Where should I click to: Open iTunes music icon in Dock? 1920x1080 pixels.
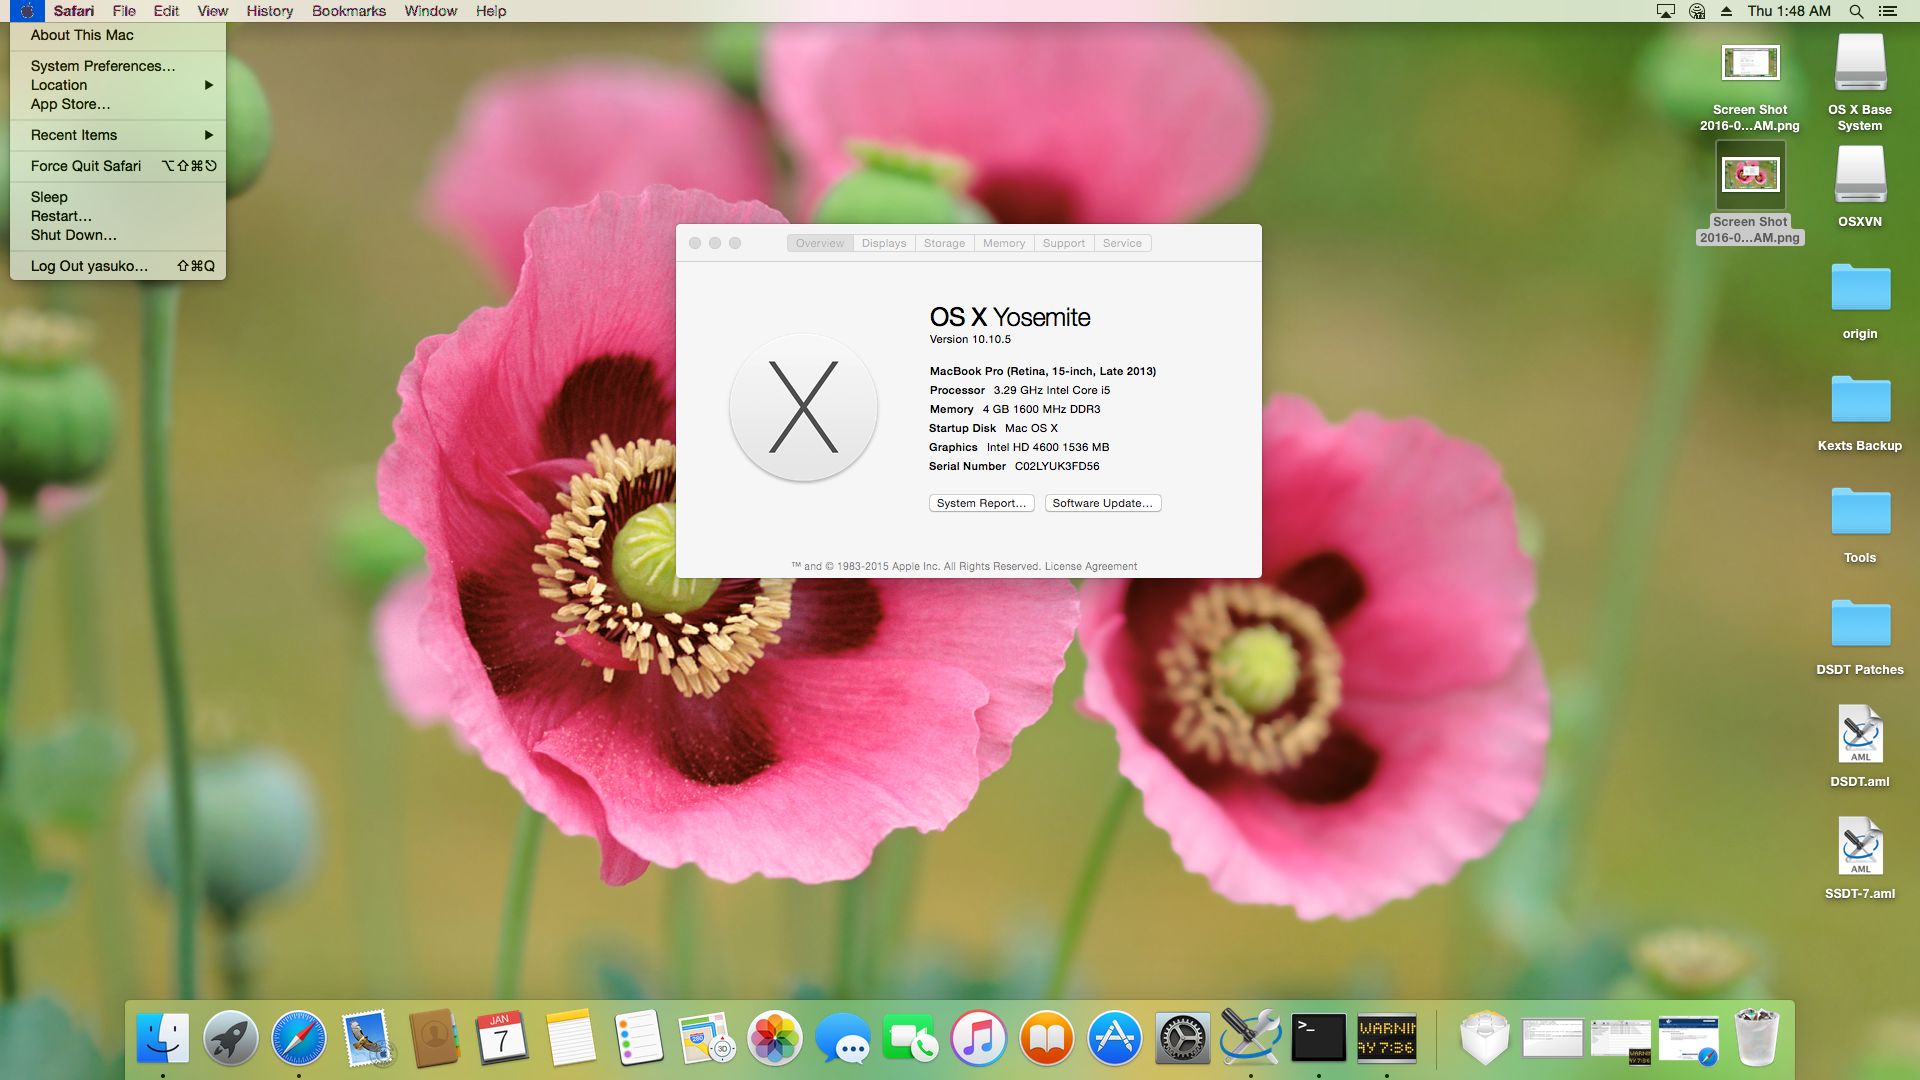[x=978, y=1038]
